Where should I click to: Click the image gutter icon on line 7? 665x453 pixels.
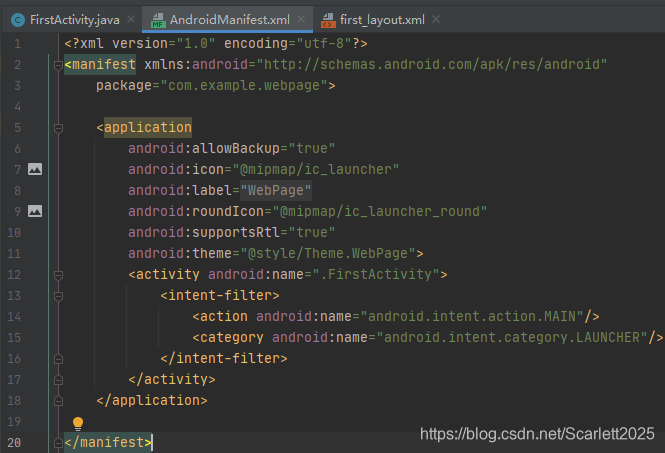(x=35, y=169)
